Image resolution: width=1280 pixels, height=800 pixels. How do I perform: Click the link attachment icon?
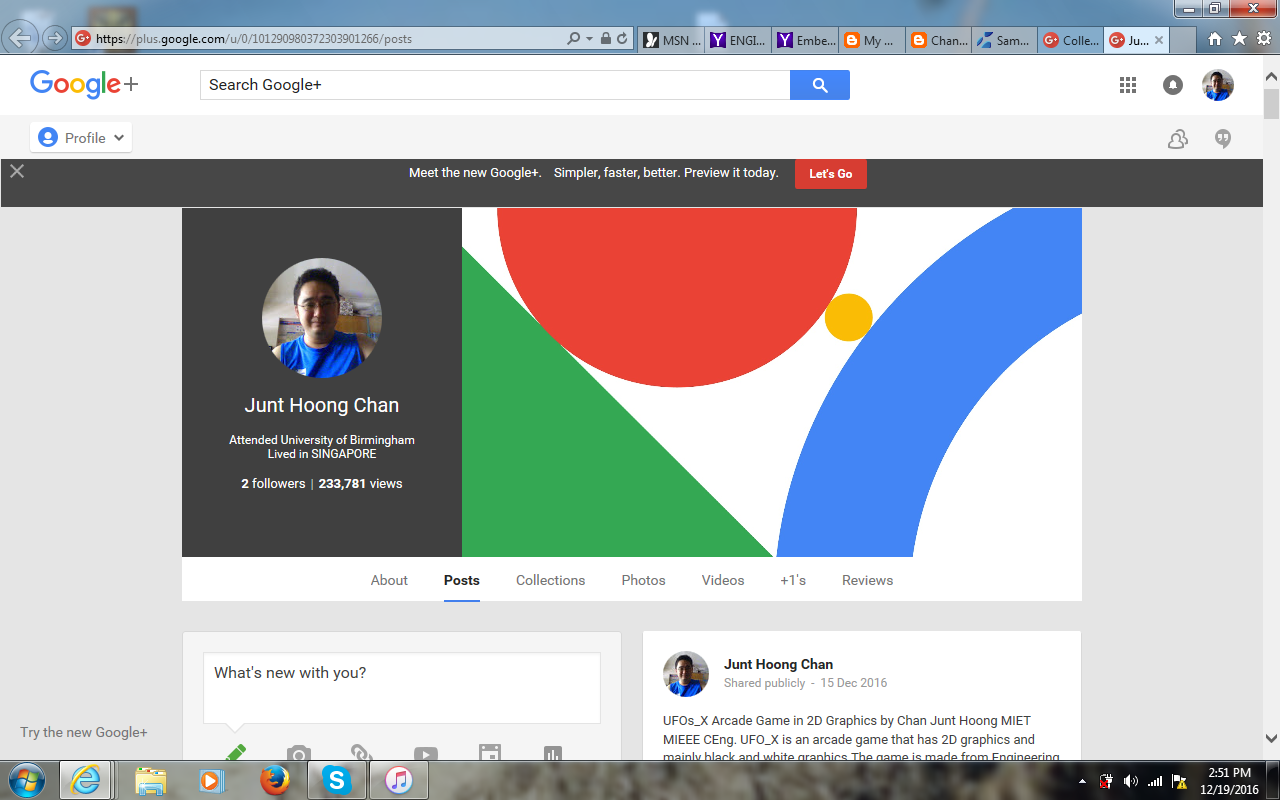(361, 754)
